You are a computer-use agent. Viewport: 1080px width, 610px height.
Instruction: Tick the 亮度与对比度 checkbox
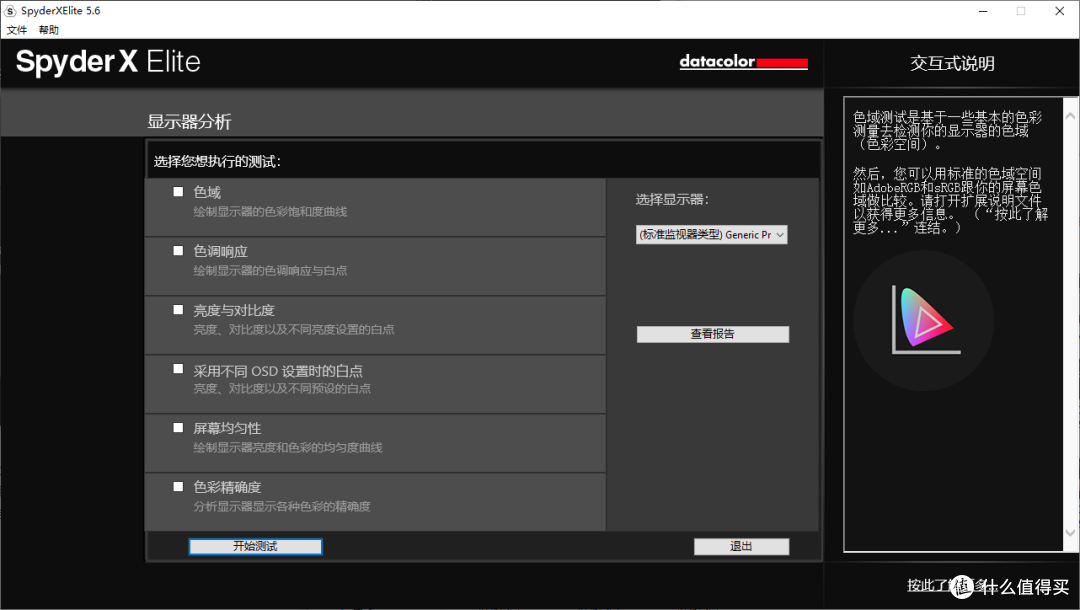click(178, 310)
